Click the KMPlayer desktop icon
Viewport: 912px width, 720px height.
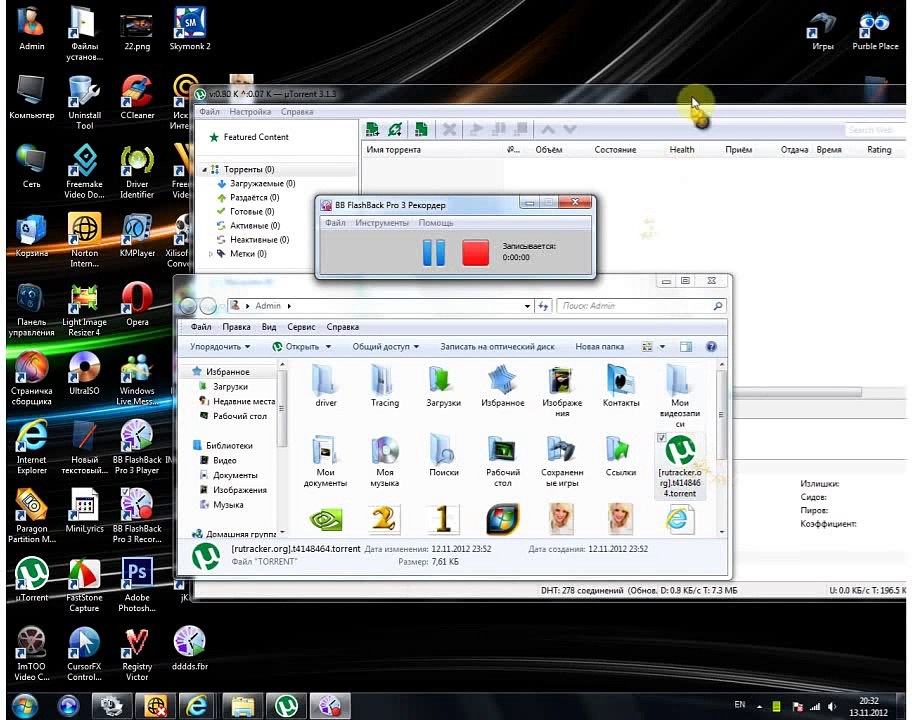click(x=137, y=236)
